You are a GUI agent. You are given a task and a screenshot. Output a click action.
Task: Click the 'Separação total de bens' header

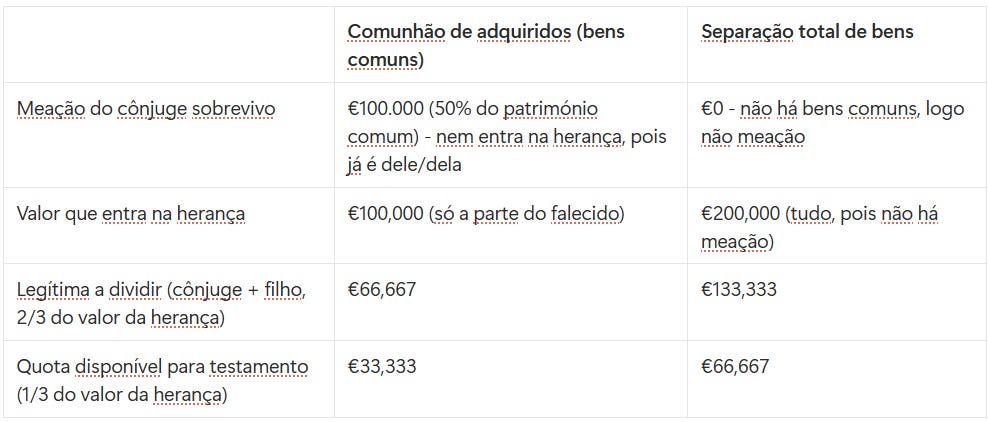(x=807, y=31)
